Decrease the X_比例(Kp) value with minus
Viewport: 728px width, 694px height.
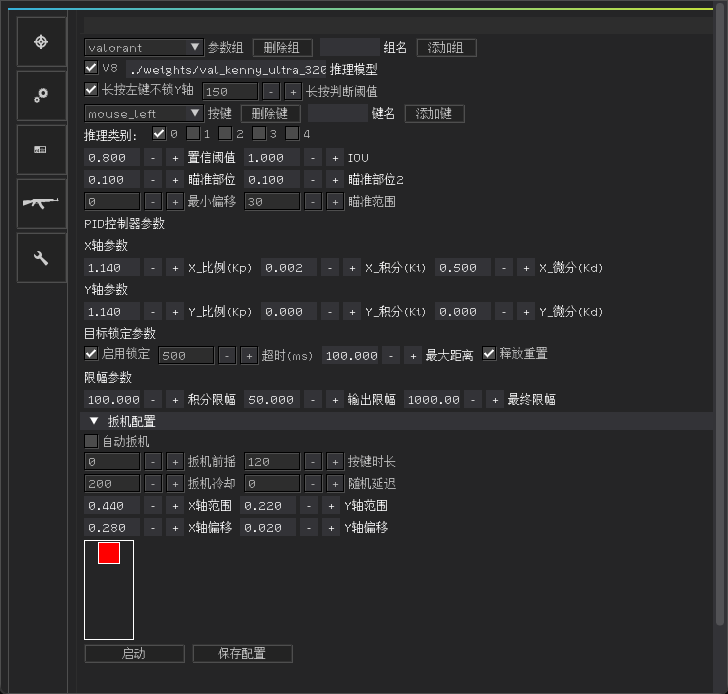tap(152, 268)
